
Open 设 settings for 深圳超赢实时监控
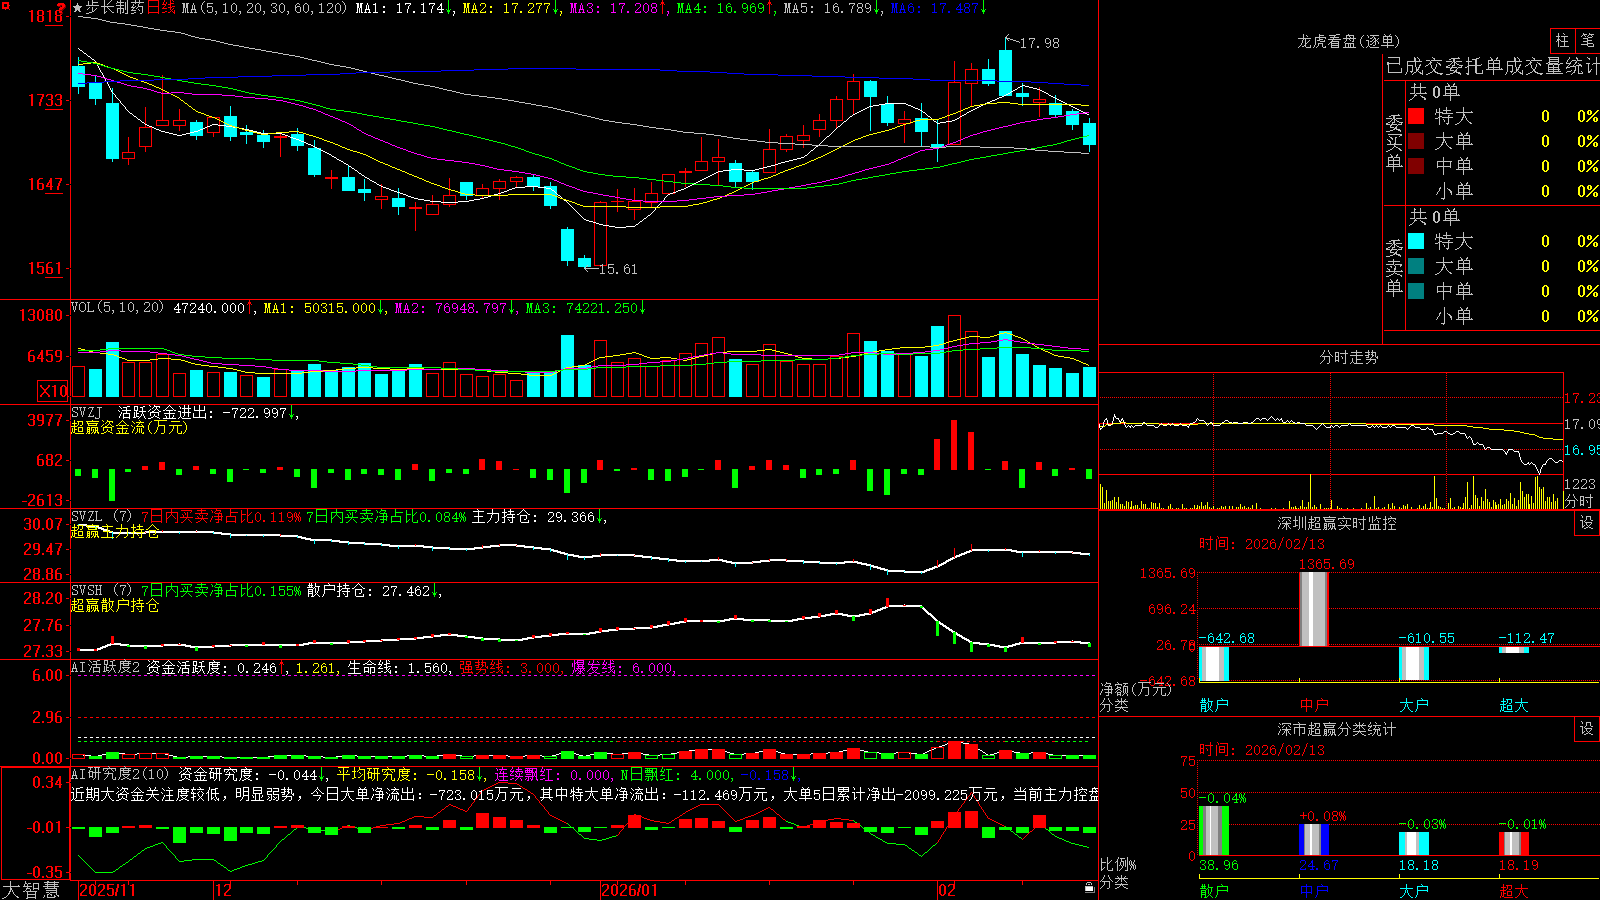click(1587, 523)
